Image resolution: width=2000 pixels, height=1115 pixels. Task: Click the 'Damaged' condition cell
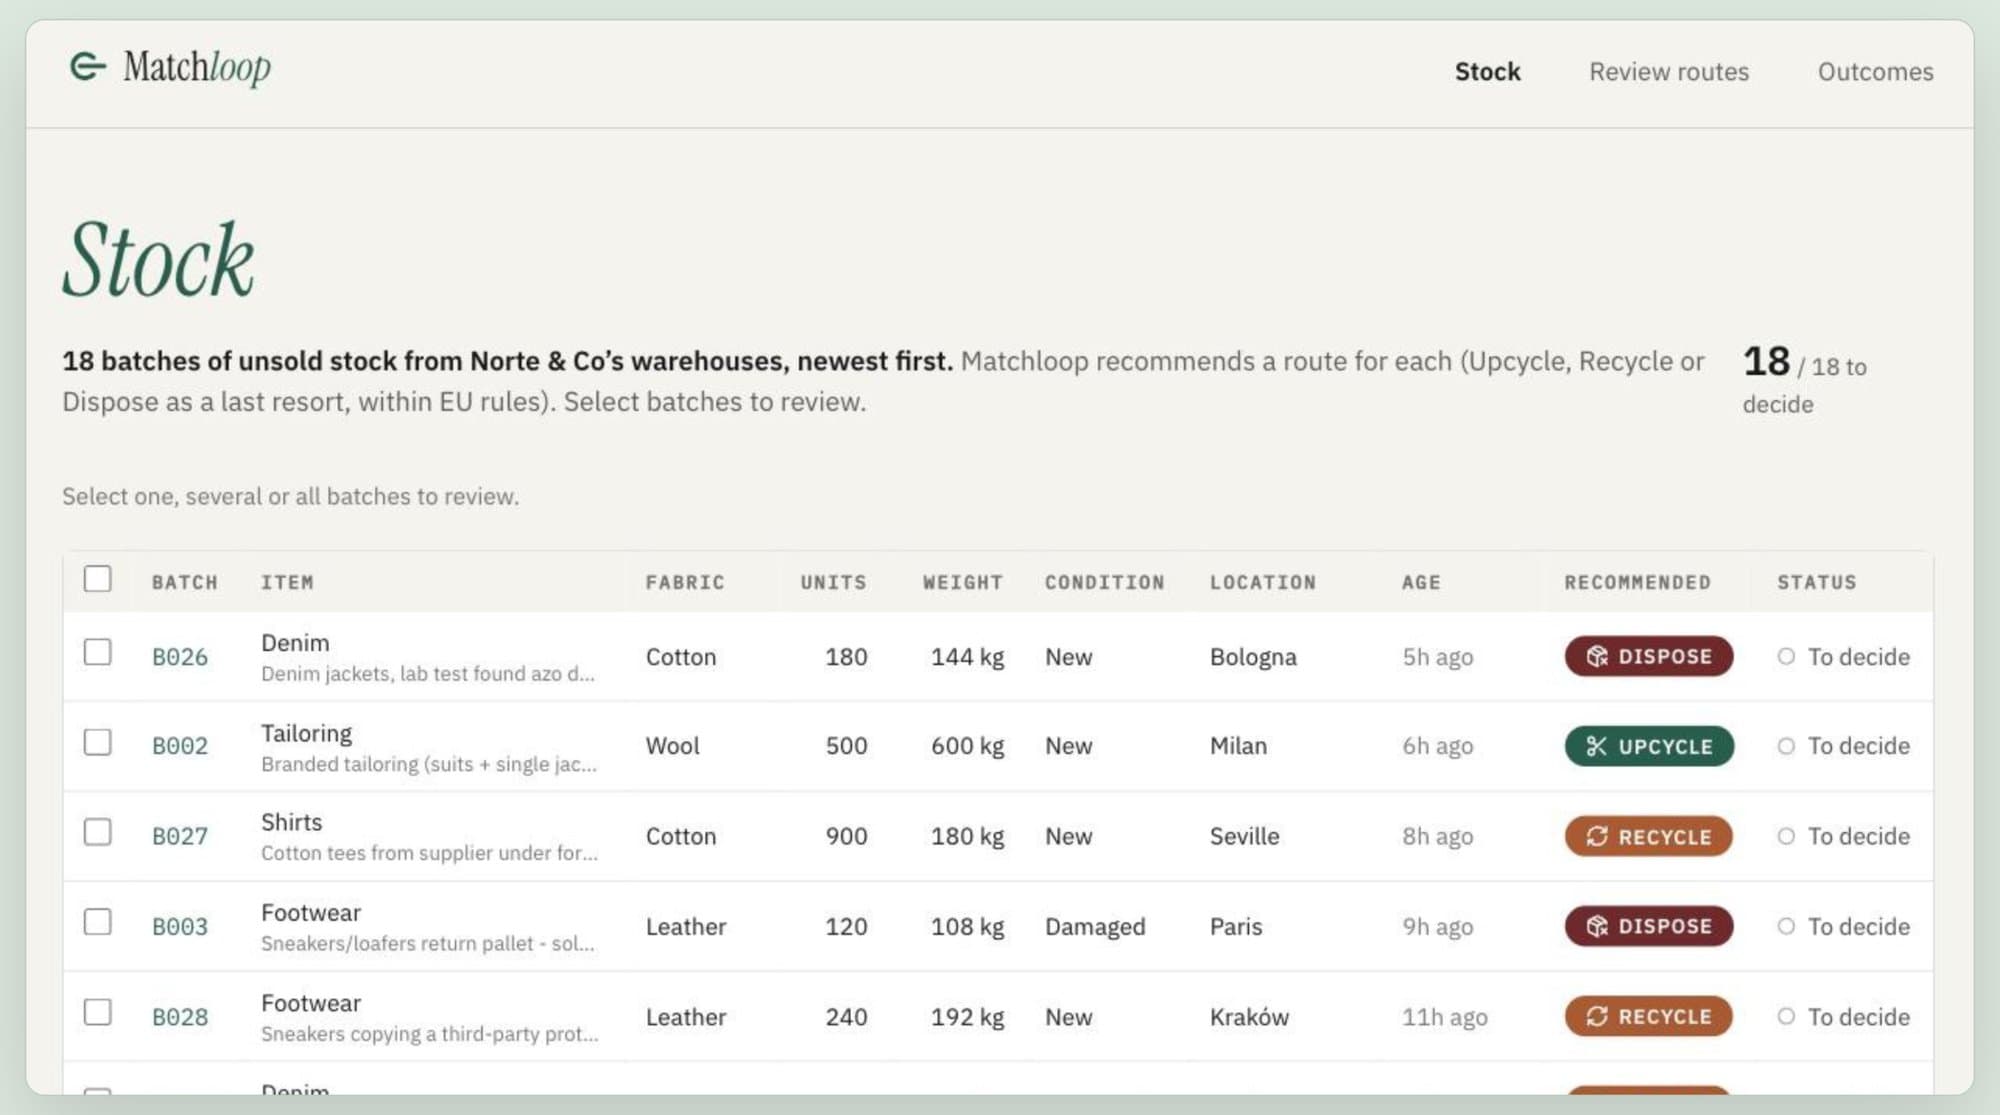pyautogui.click(x=1095, y=927)
